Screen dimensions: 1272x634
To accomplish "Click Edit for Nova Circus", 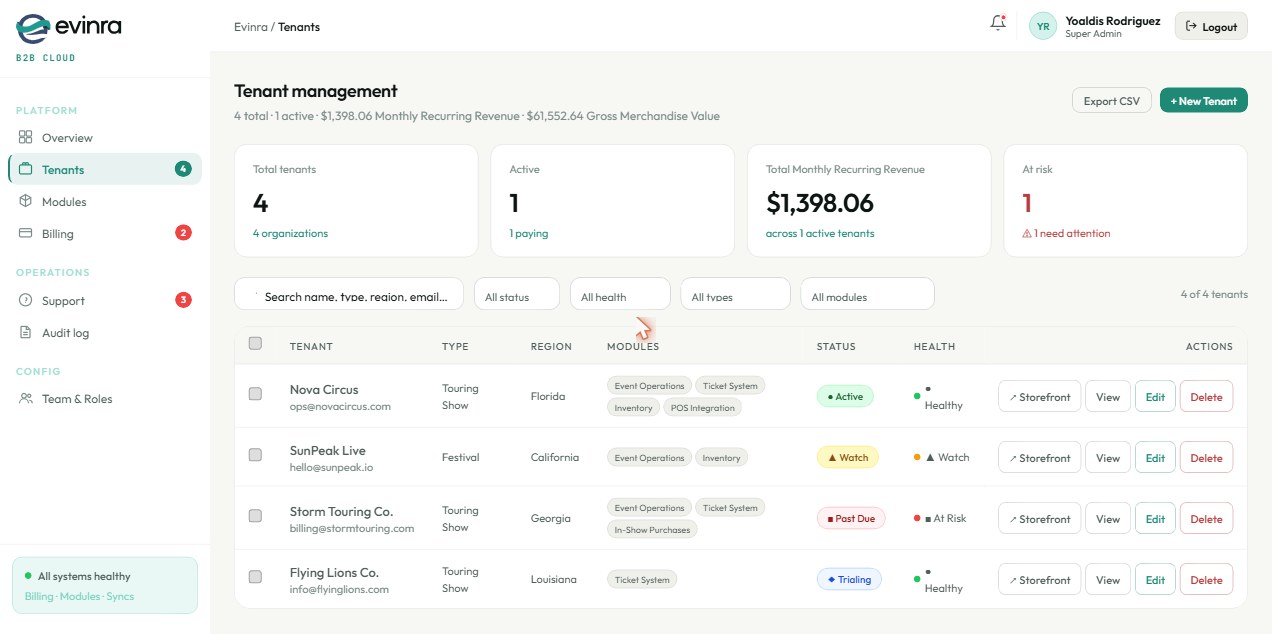I will pyautogui.click(x=1155, y=397).
